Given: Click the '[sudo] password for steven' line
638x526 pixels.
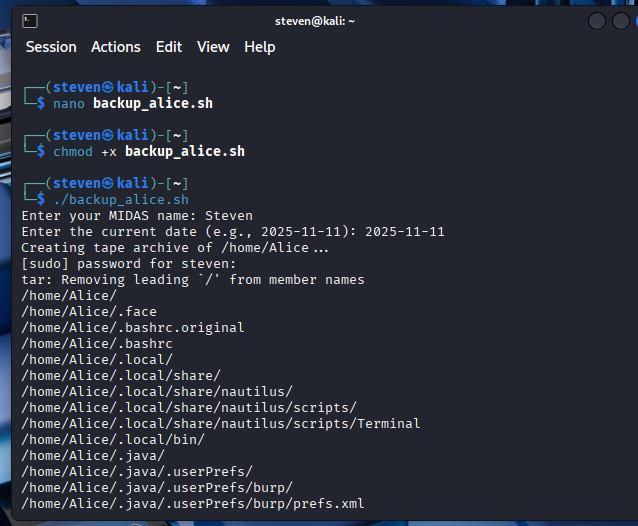Looking at the screenshot, I should pyautogui.click(x=128, y=263).
